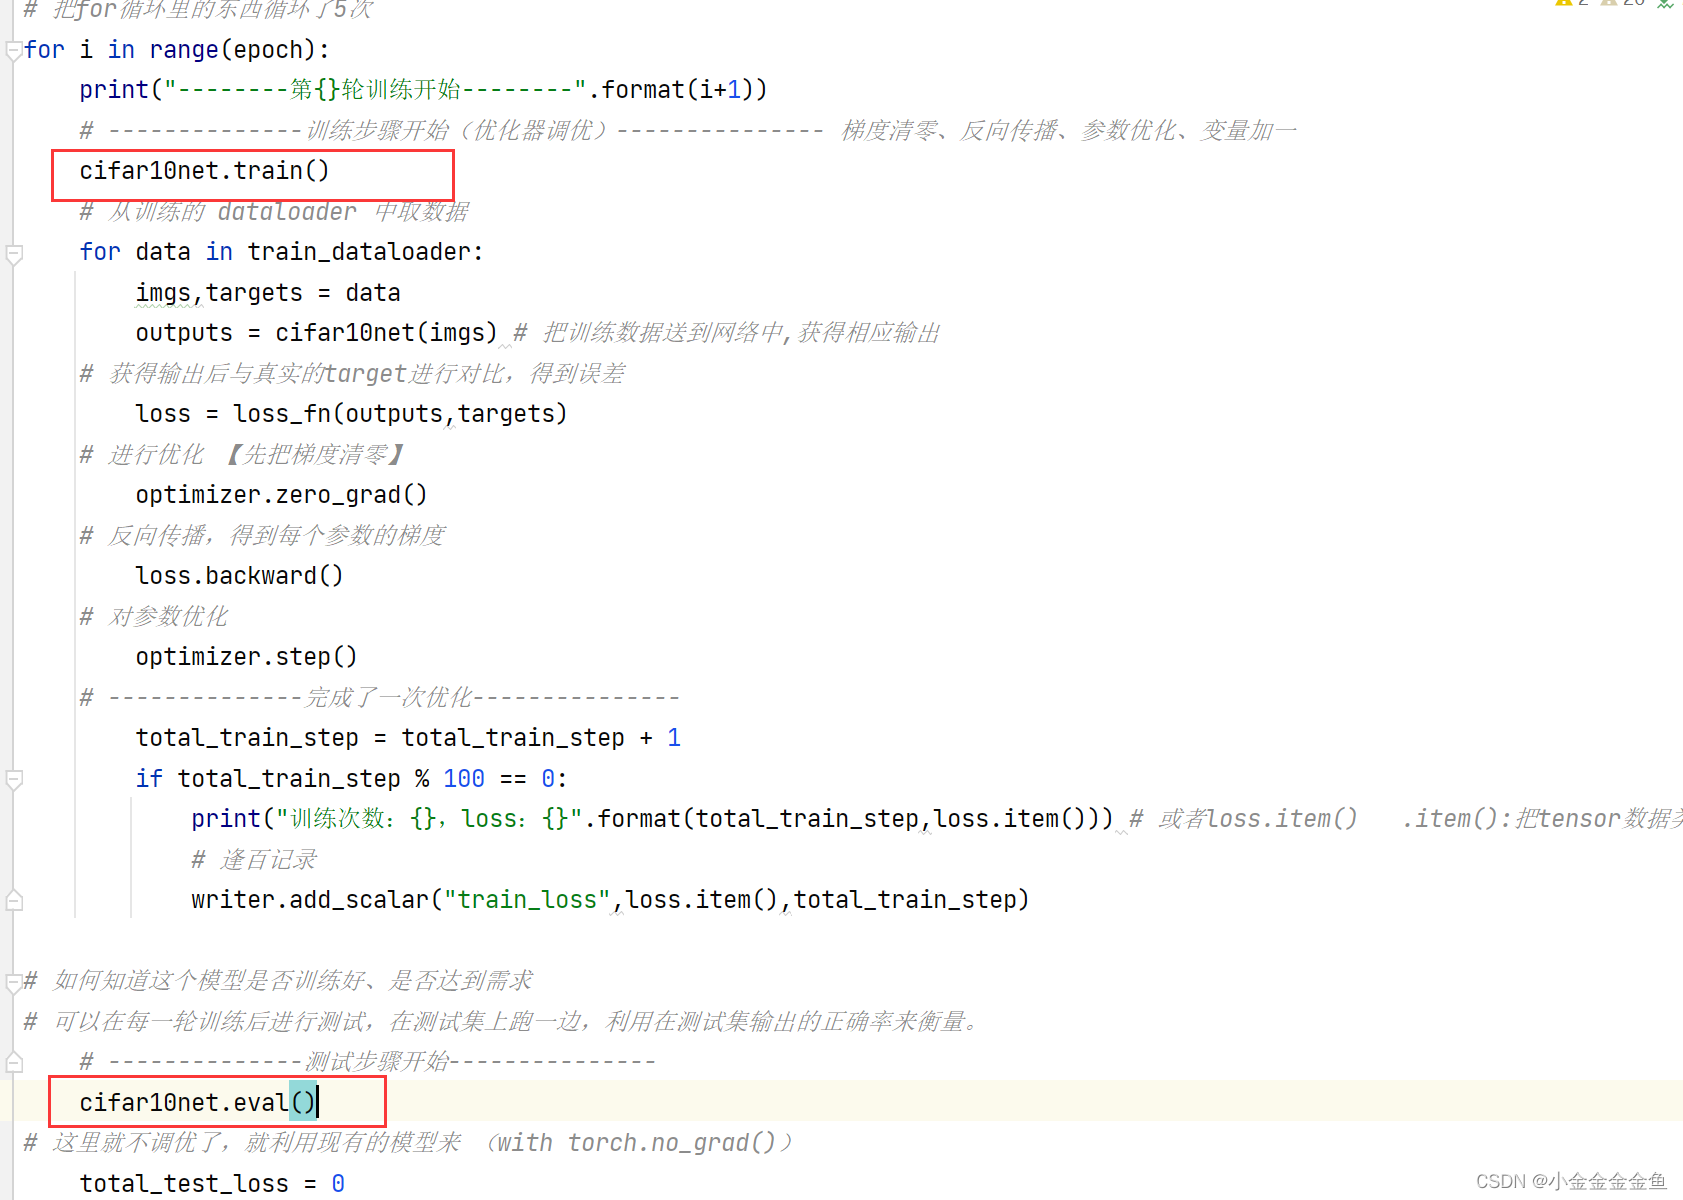Click inline comment '把训练数据送到网络中'

[x=727, y=333]
